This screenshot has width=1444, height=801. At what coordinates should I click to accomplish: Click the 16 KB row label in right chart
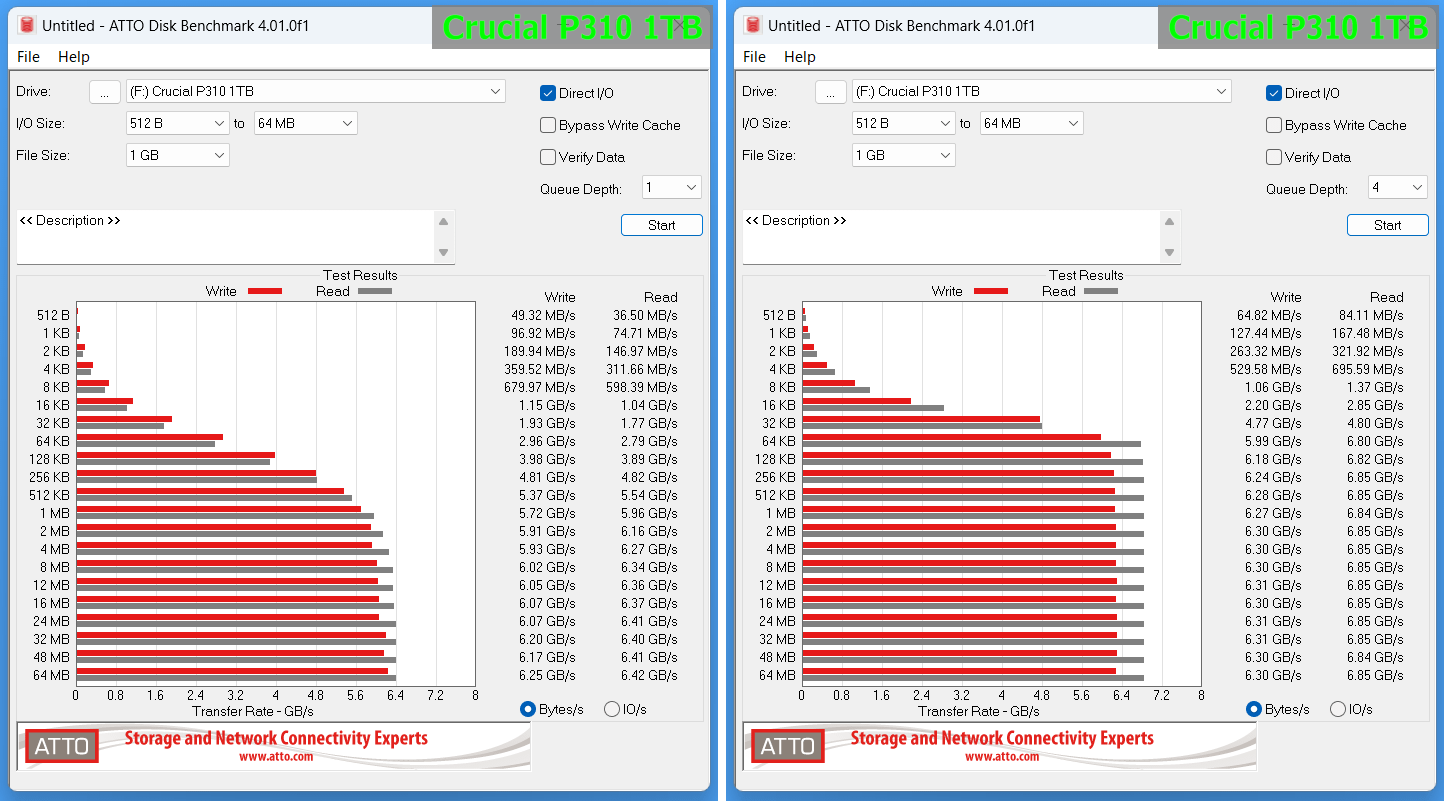click(x=778, y=405)
